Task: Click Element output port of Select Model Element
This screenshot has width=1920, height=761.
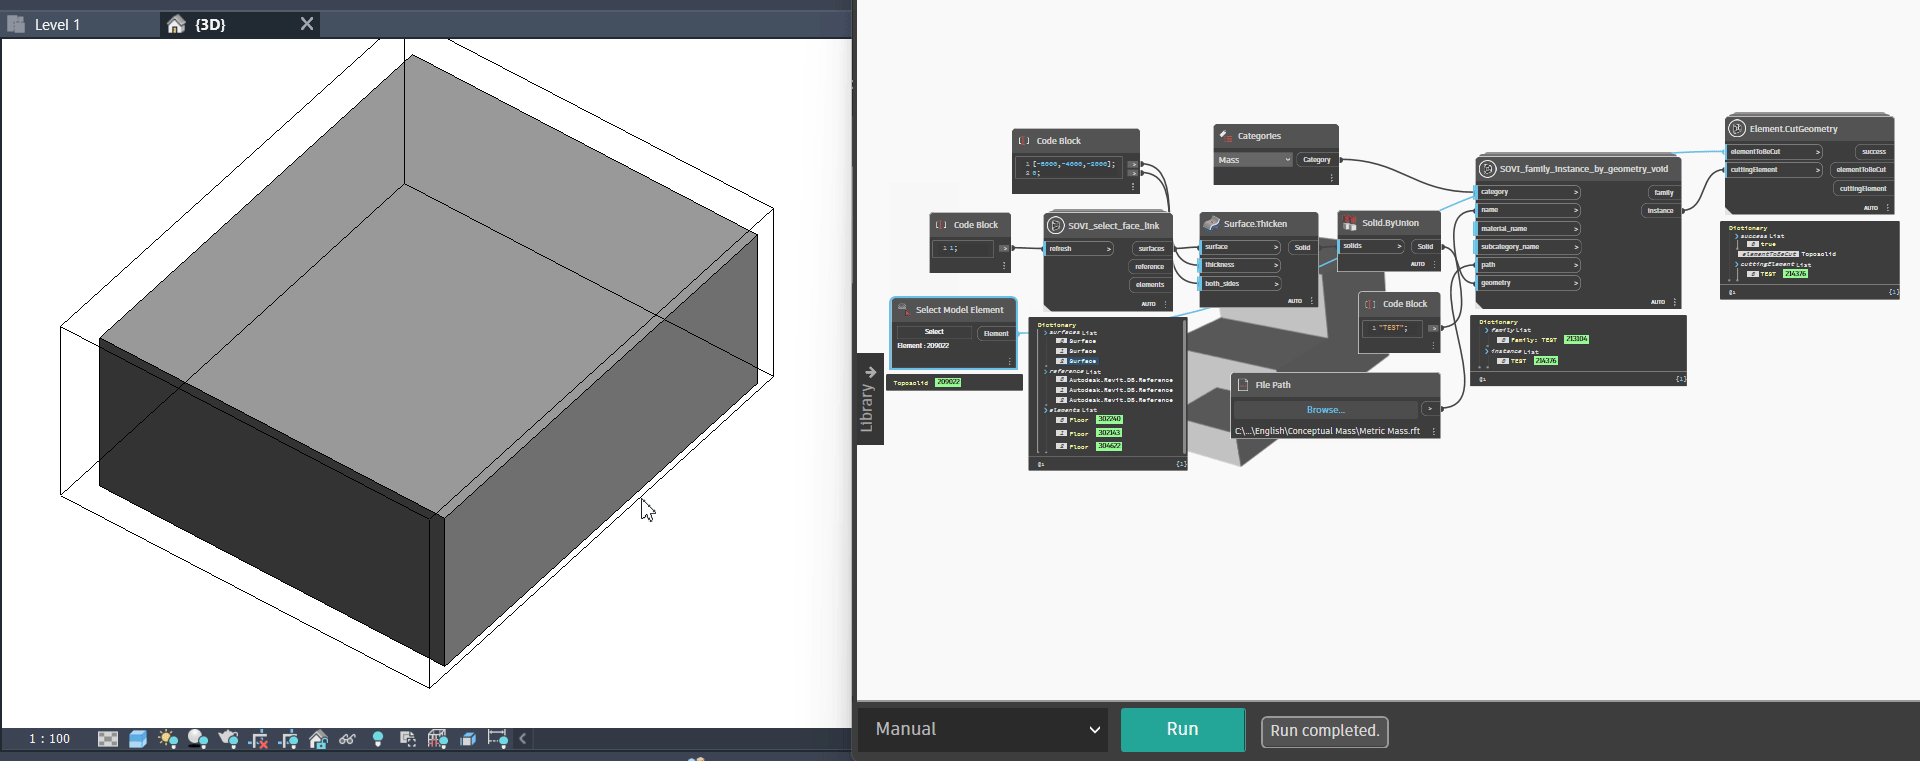Action: tap(996, 334)
